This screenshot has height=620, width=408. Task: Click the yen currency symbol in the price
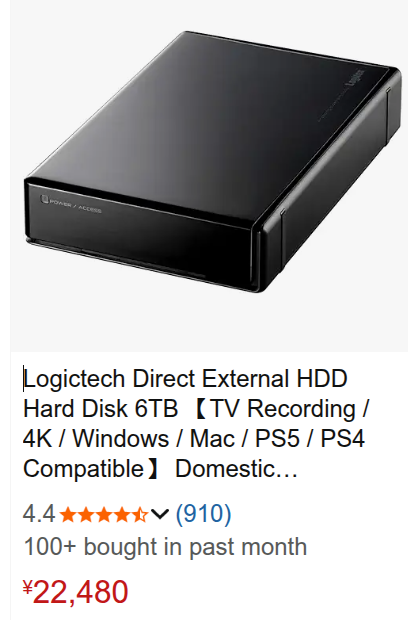tap(28, 588)
